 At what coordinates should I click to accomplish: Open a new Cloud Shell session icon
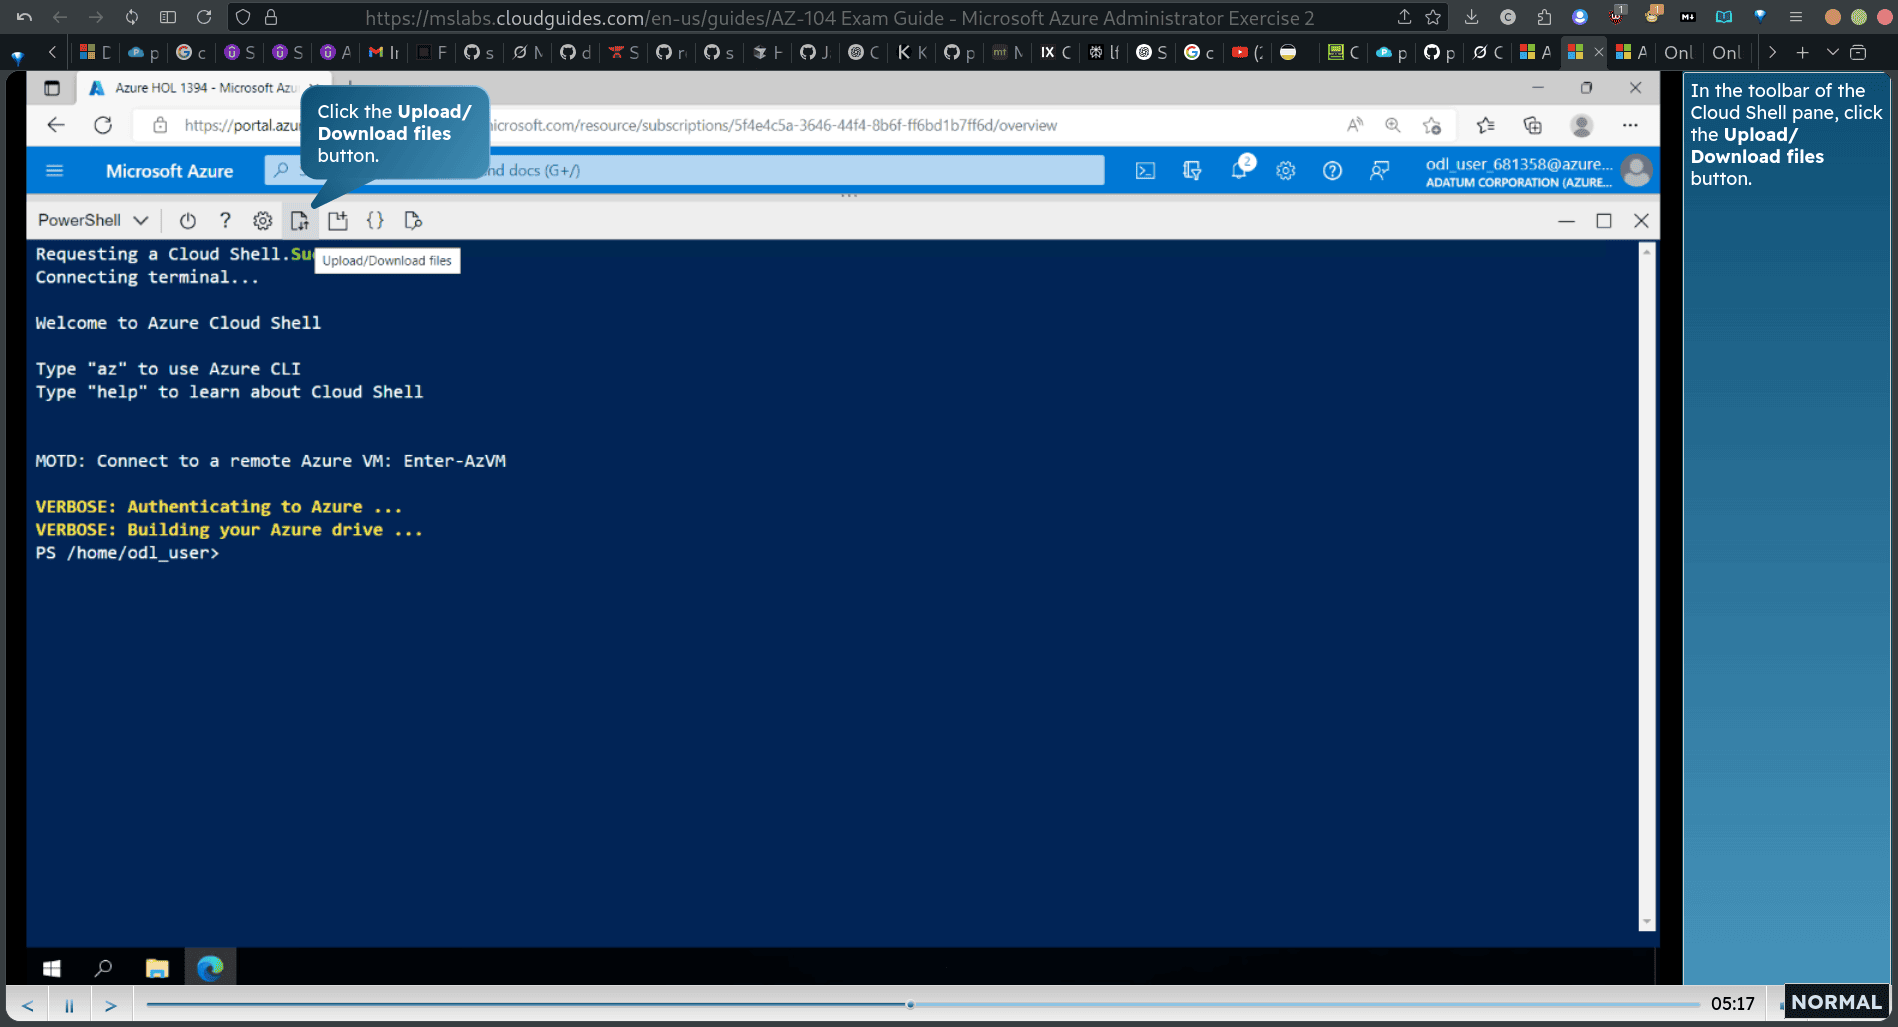(338, 221)
